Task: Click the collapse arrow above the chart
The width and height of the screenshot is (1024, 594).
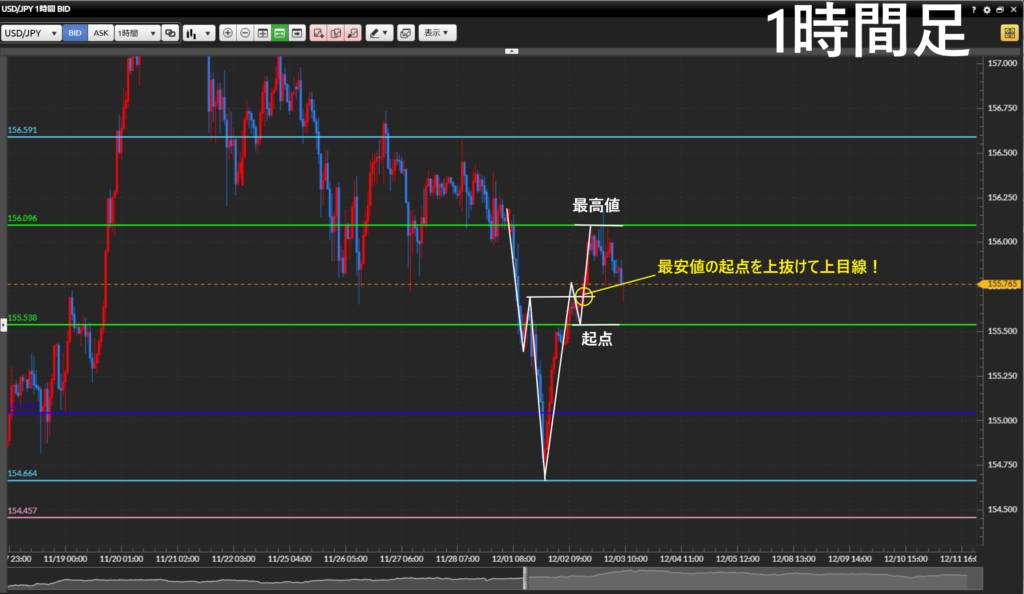Action: click(512, 50)
